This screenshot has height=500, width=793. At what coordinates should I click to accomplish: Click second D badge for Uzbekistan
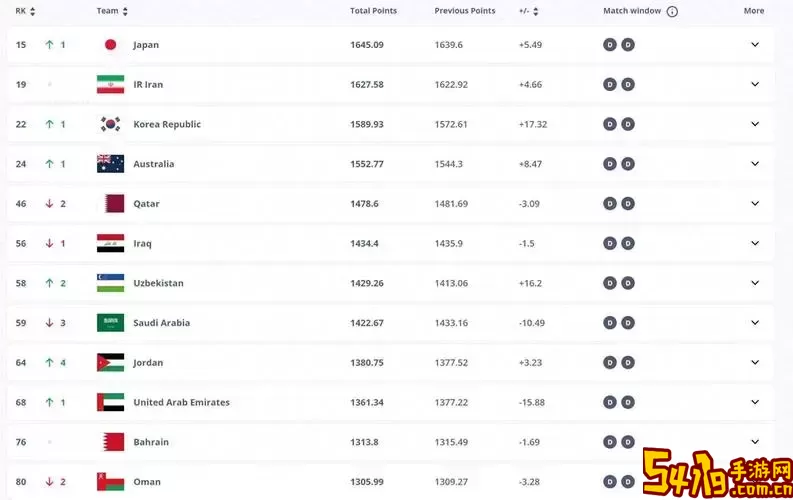pyautogui.click(x=628, y=283)
